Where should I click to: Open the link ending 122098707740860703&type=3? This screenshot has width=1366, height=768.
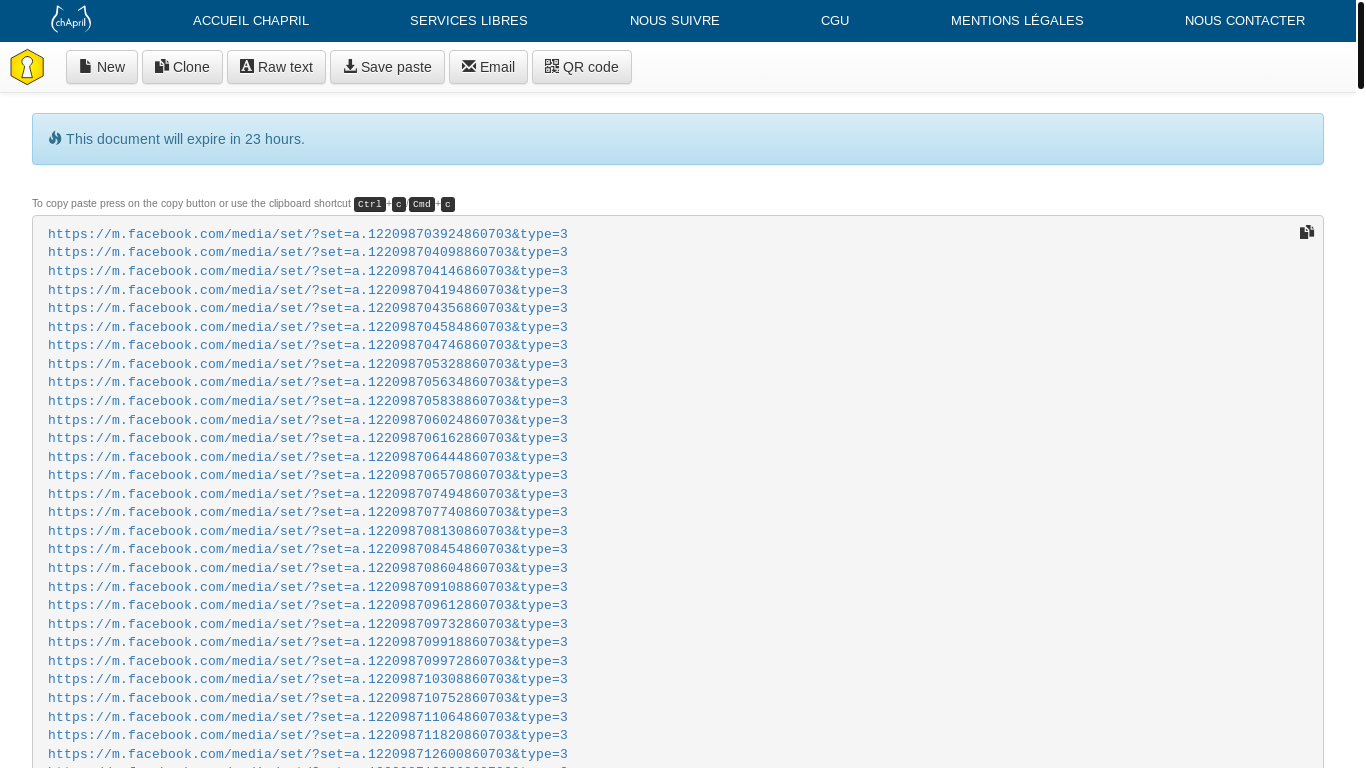pyautogui.click(x=308, y=512)
